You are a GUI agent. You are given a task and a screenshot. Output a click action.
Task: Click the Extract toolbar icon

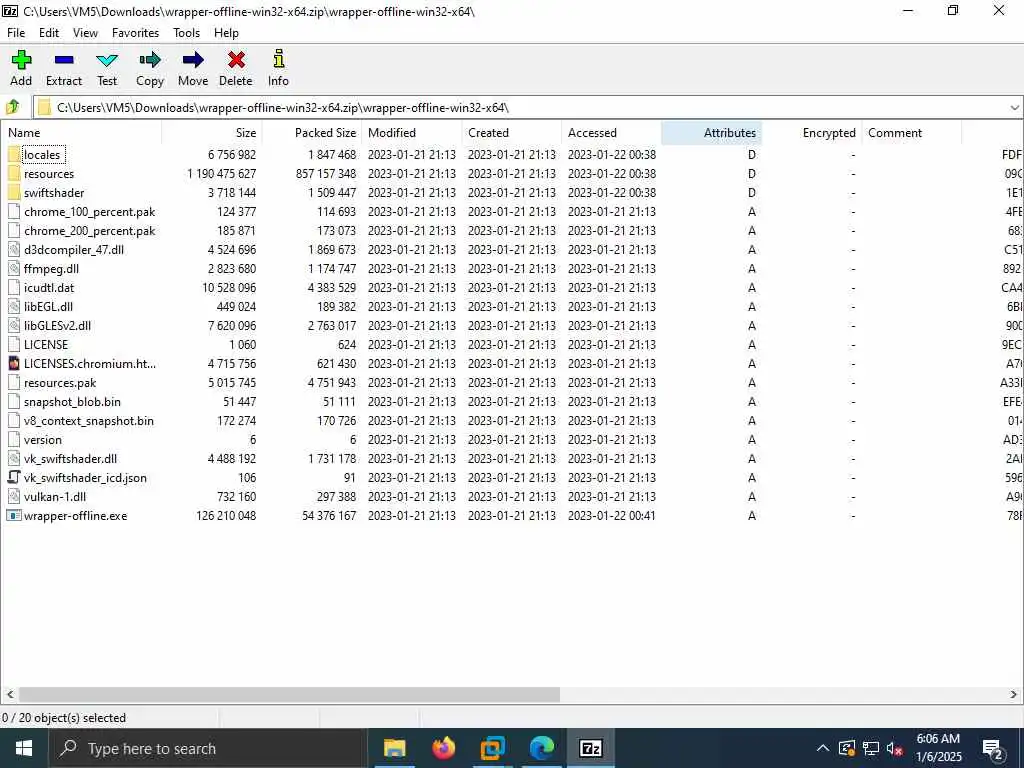(x=64, y=60)
